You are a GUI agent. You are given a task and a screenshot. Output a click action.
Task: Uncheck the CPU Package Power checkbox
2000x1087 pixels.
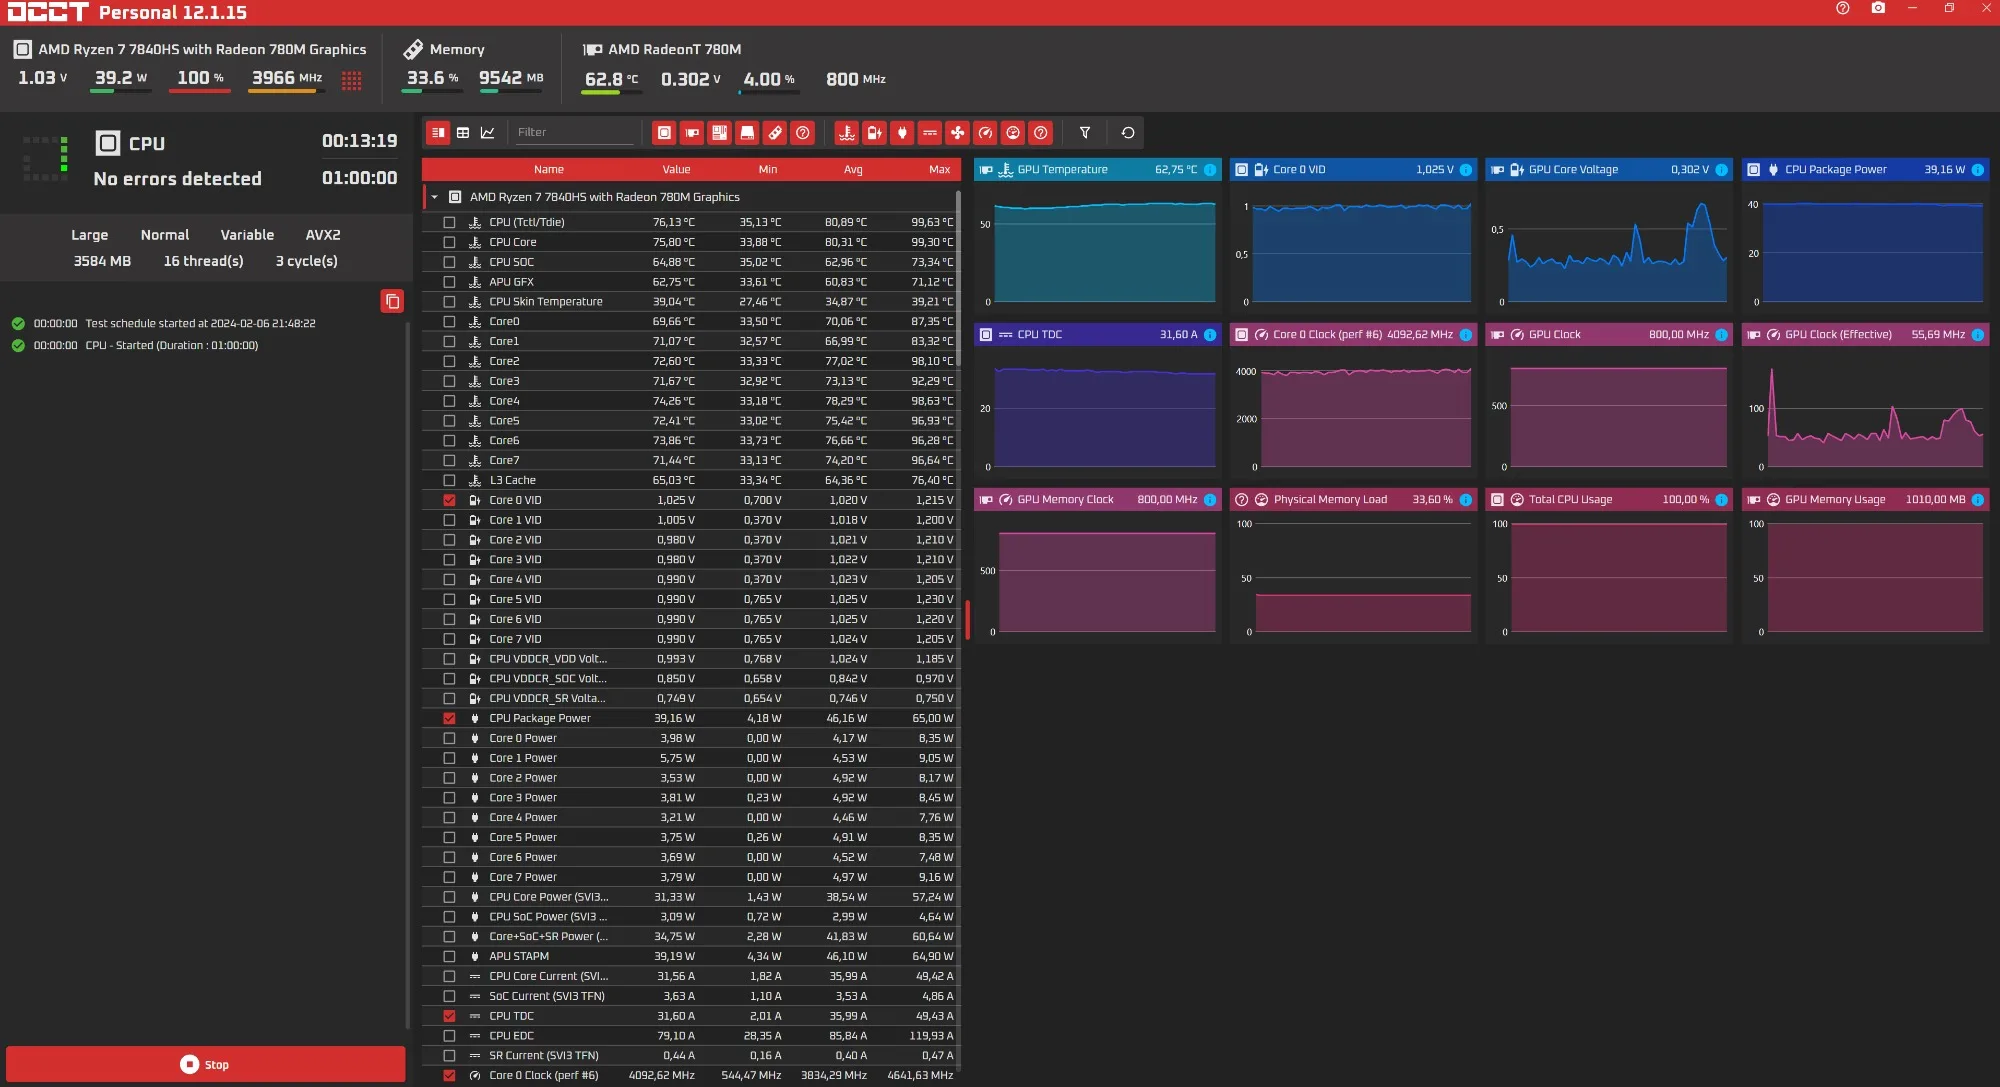(449, 719)
